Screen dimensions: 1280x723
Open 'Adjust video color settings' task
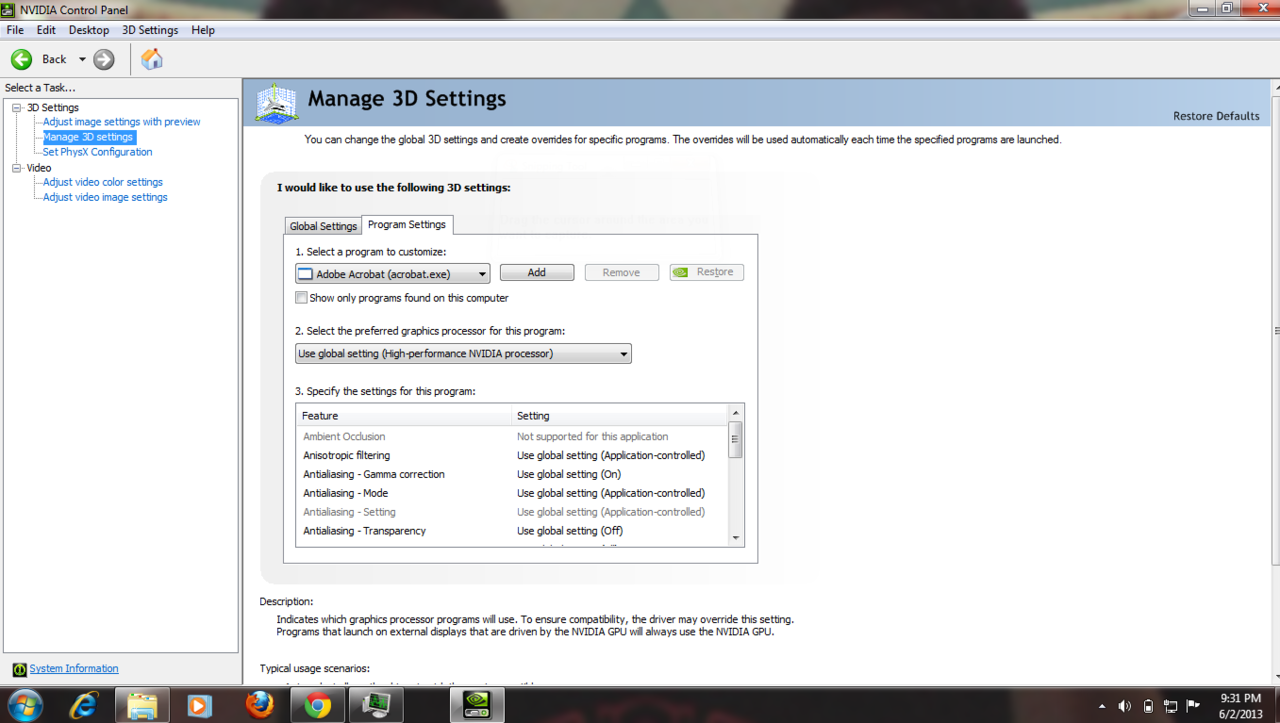point(103,182)
